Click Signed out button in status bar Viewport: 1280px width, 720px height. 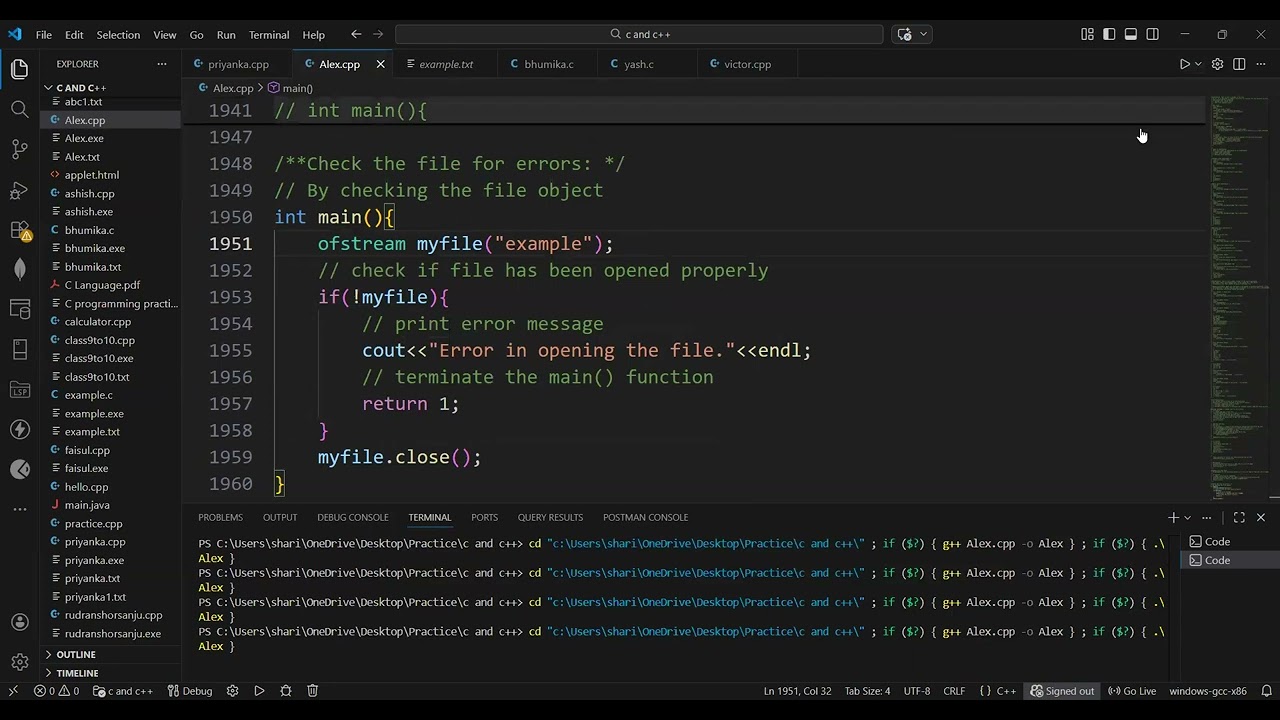[1062, 691]
